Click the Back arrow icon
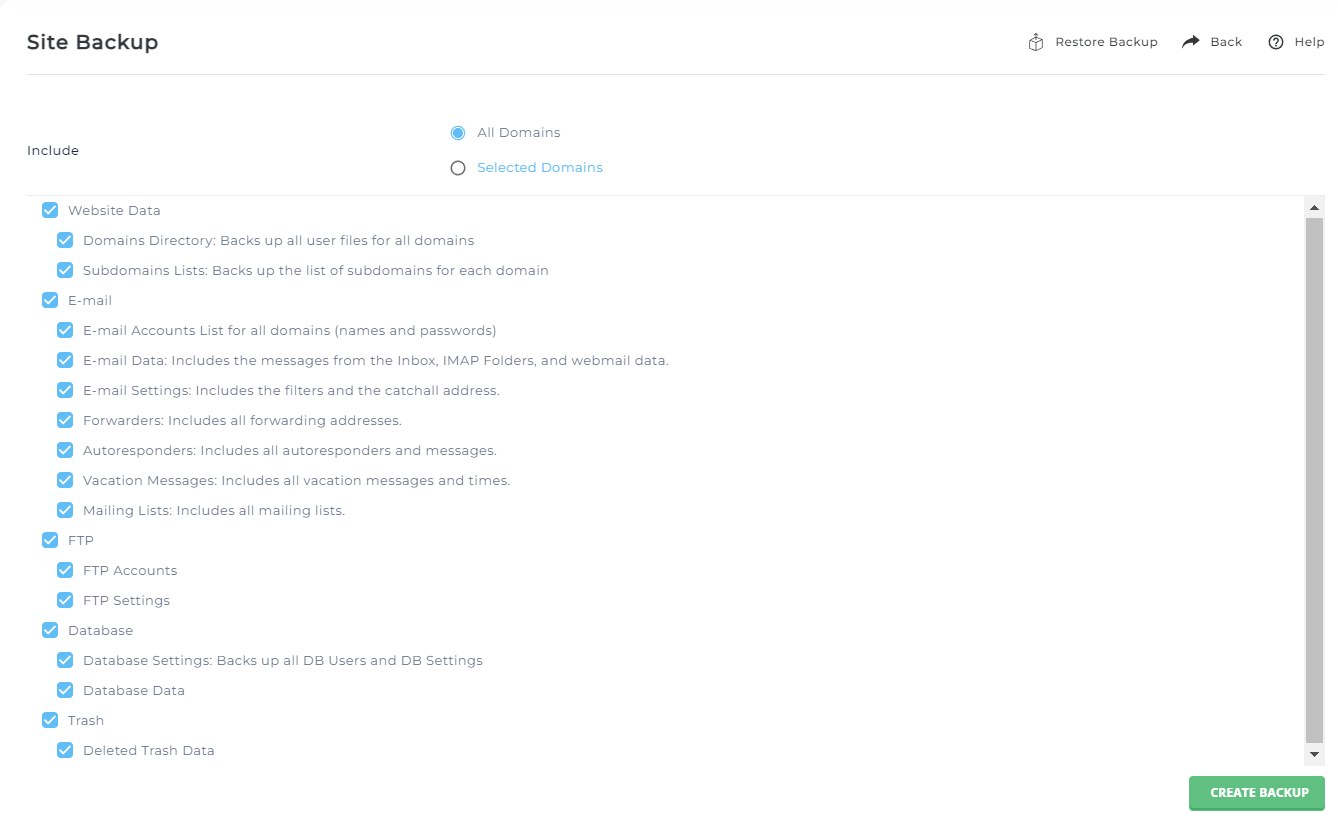This screenshot has width=1338, height=819. (1190, 42)
